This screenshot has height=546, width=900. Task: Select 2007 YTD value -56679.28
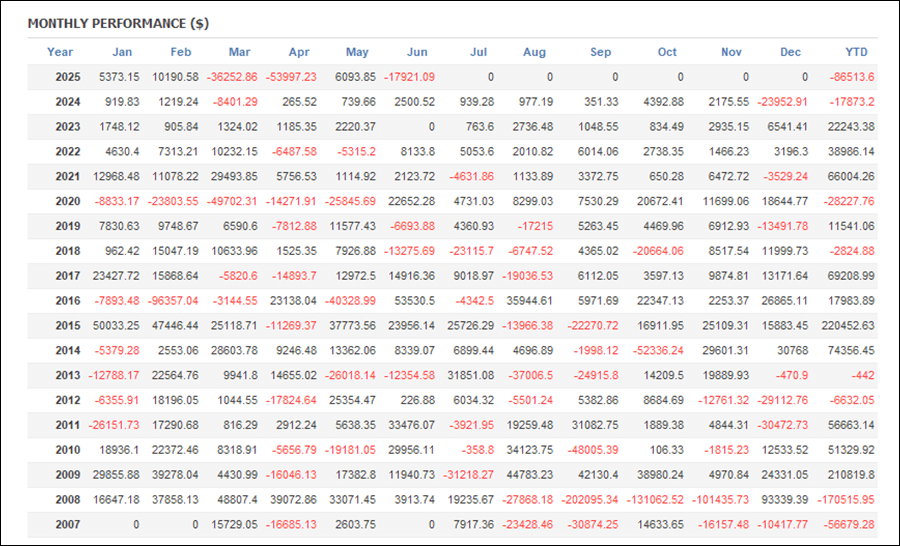point(849,524)
